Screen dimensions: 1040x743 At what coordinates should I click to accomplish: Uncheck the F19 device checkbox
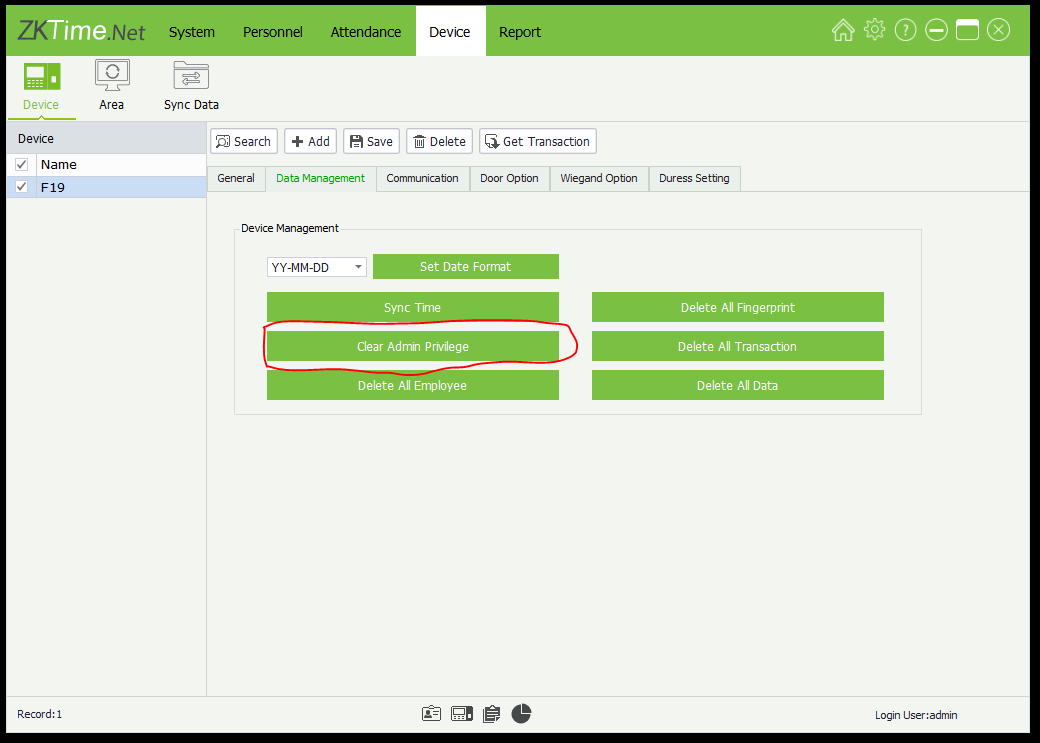21,187
